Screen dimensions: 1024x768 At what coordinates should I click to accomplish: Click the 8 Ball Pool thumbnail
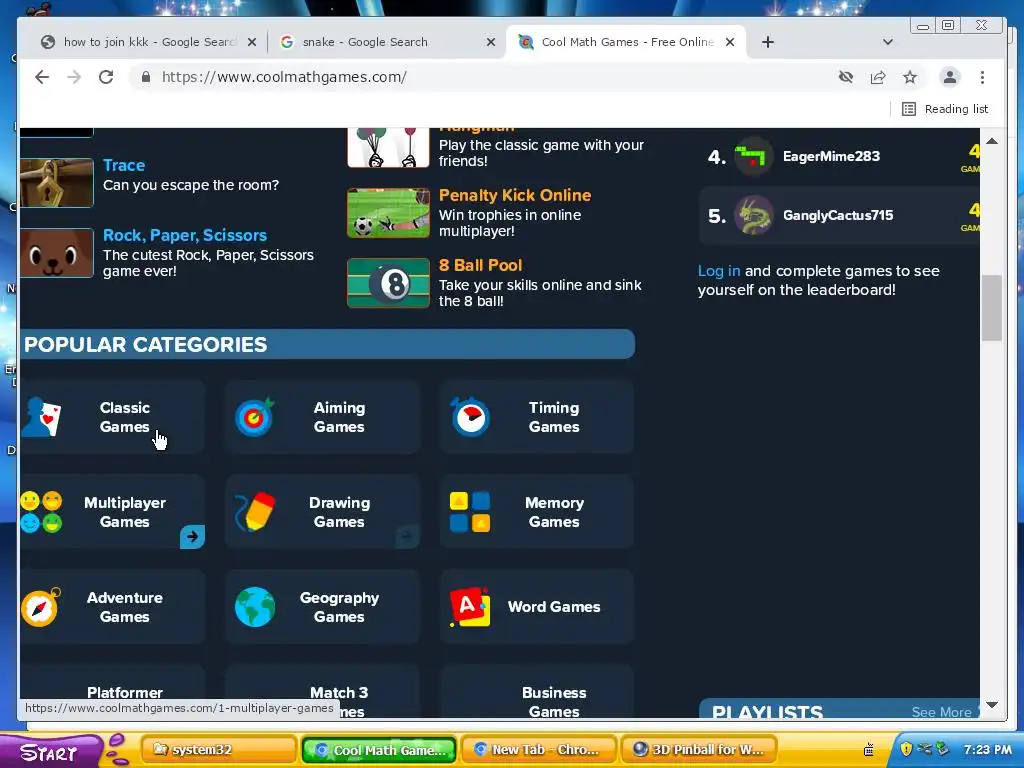(389, 283)
